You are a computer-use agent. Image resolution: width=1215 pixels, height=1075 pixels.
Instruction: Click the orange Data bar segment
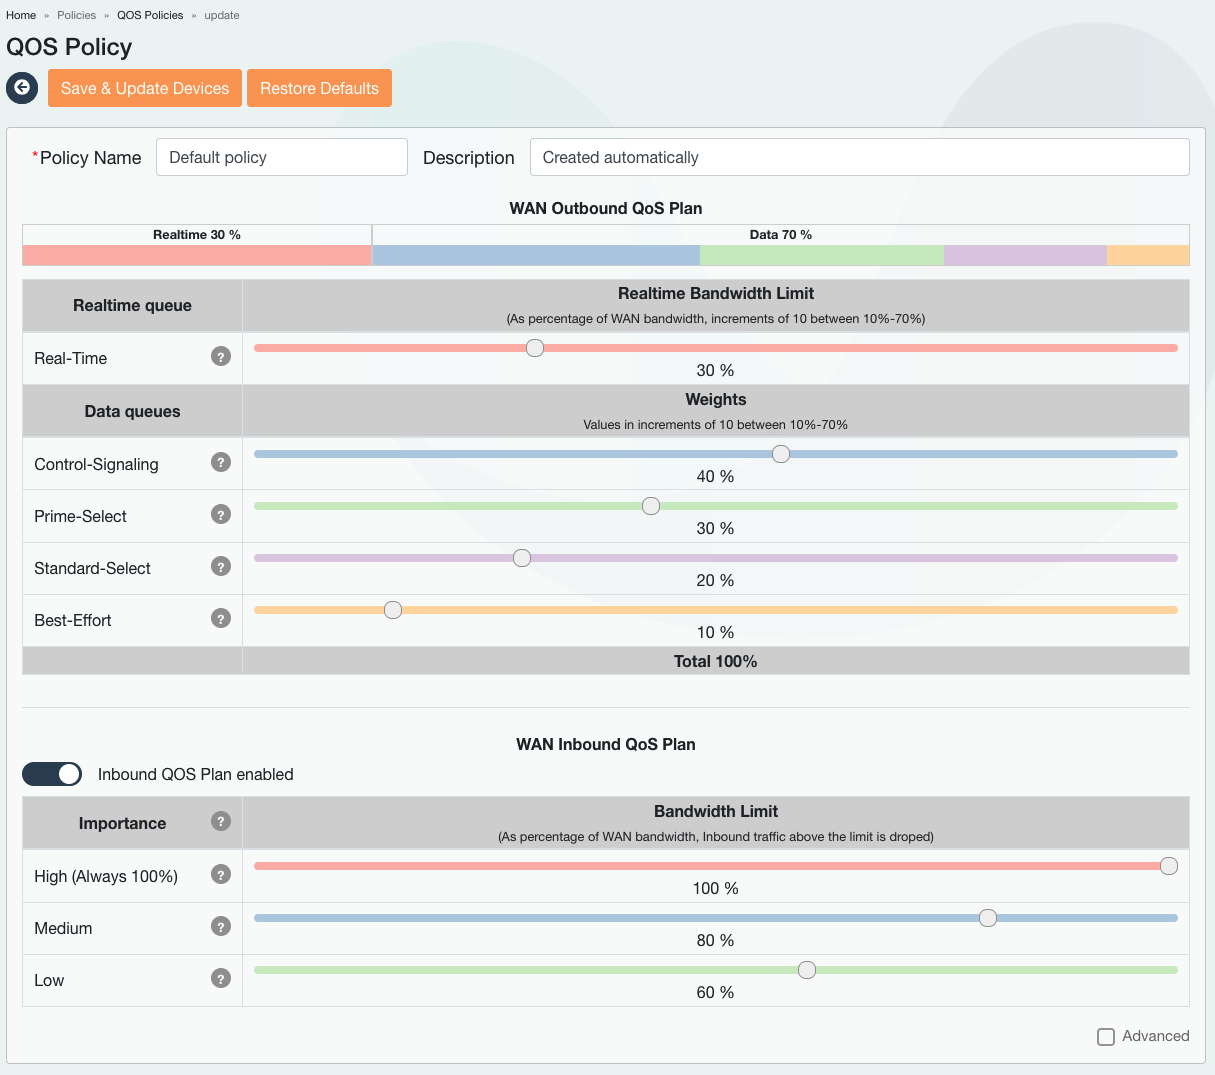pyautogui.click(x=1148, y=255)
